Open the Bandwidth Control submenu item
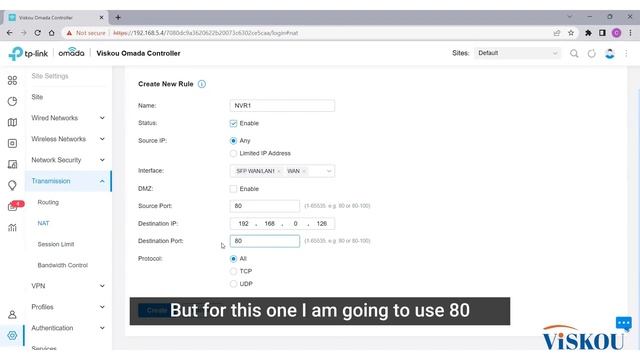The image size is (640, 360). (x=62, y=265)
